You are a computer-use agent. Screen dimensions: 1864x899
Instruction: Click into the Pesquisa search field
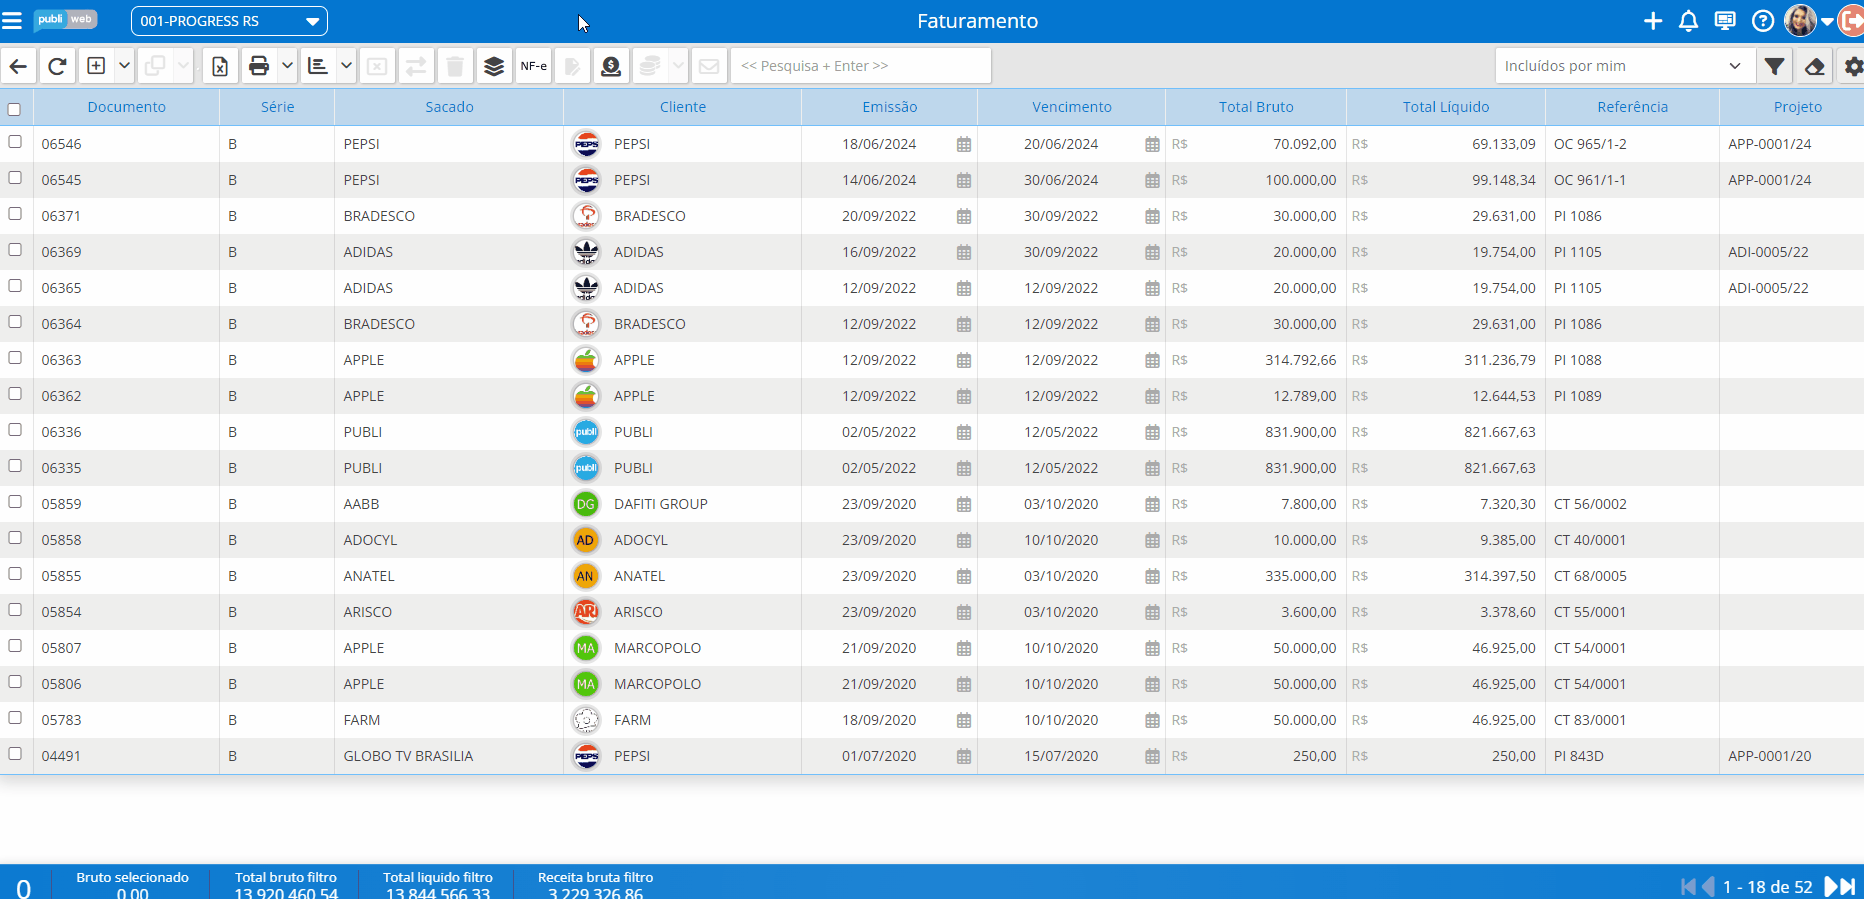coord(861,66)
